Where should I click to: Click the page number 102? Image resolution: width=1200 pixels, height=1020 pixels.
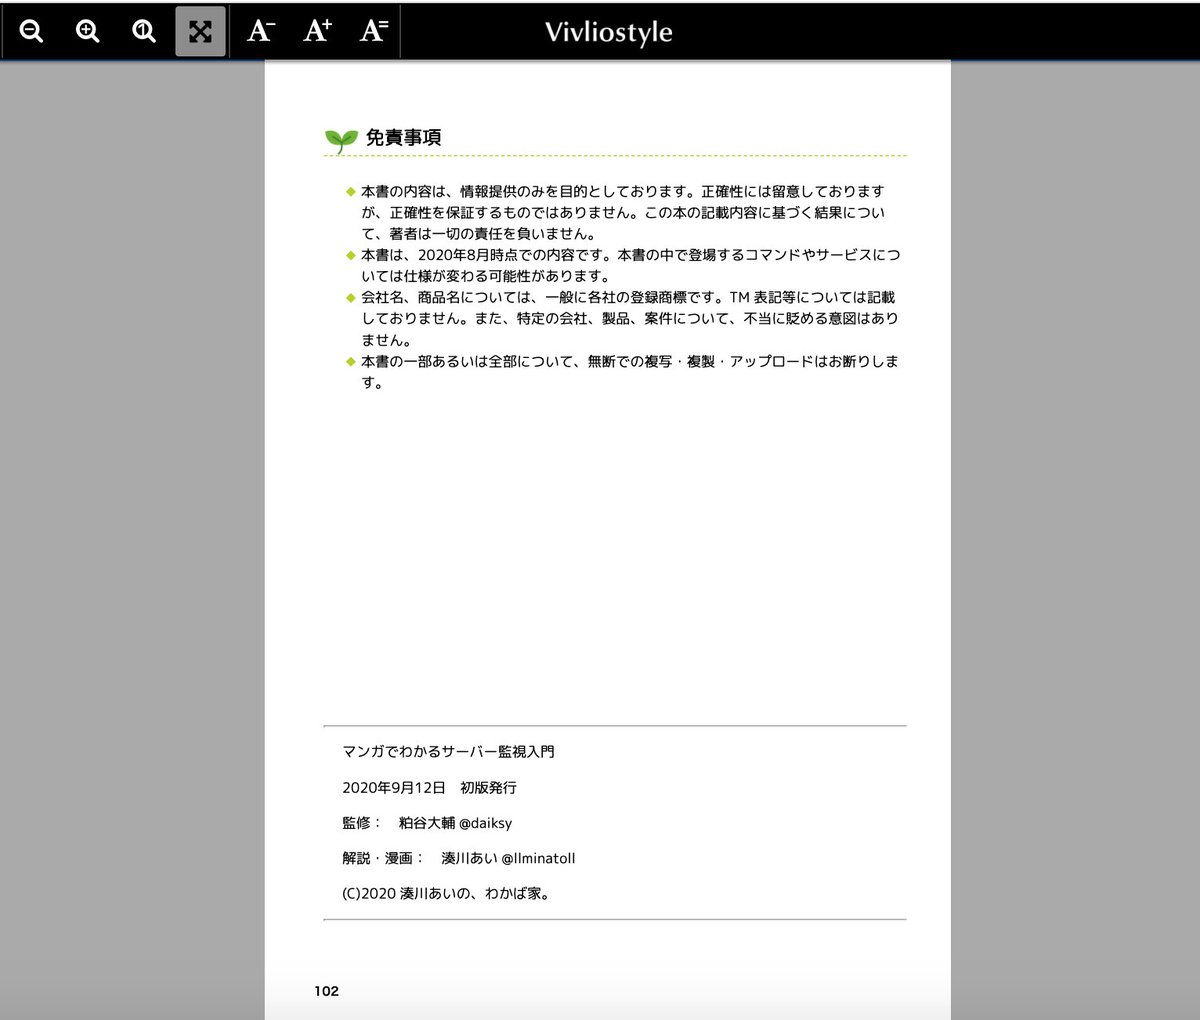coord(326,991)
